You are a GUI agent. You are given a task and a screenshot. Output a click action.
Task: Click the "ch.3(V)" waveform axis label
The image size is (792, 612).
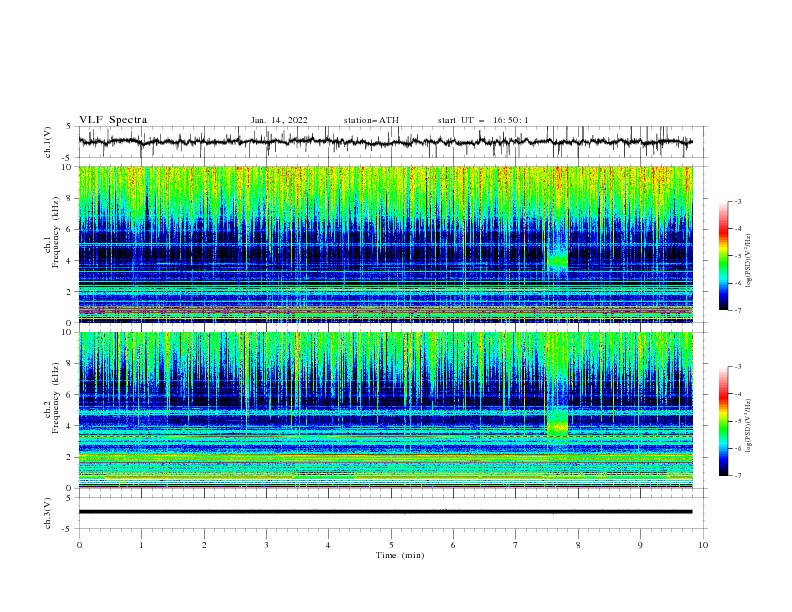click(x=48, y=513)
